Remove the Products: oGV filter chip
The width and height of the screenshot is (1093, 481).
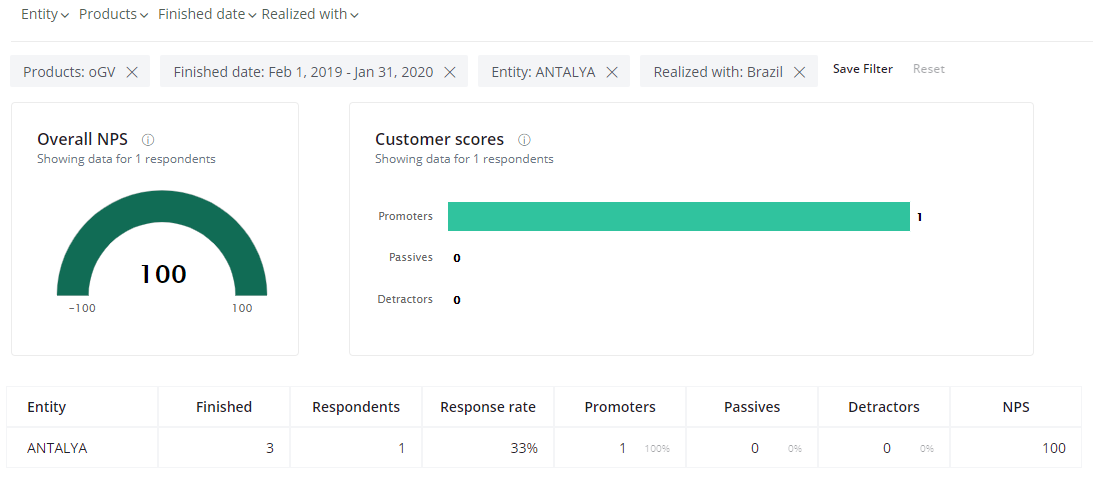pos(132,72)
